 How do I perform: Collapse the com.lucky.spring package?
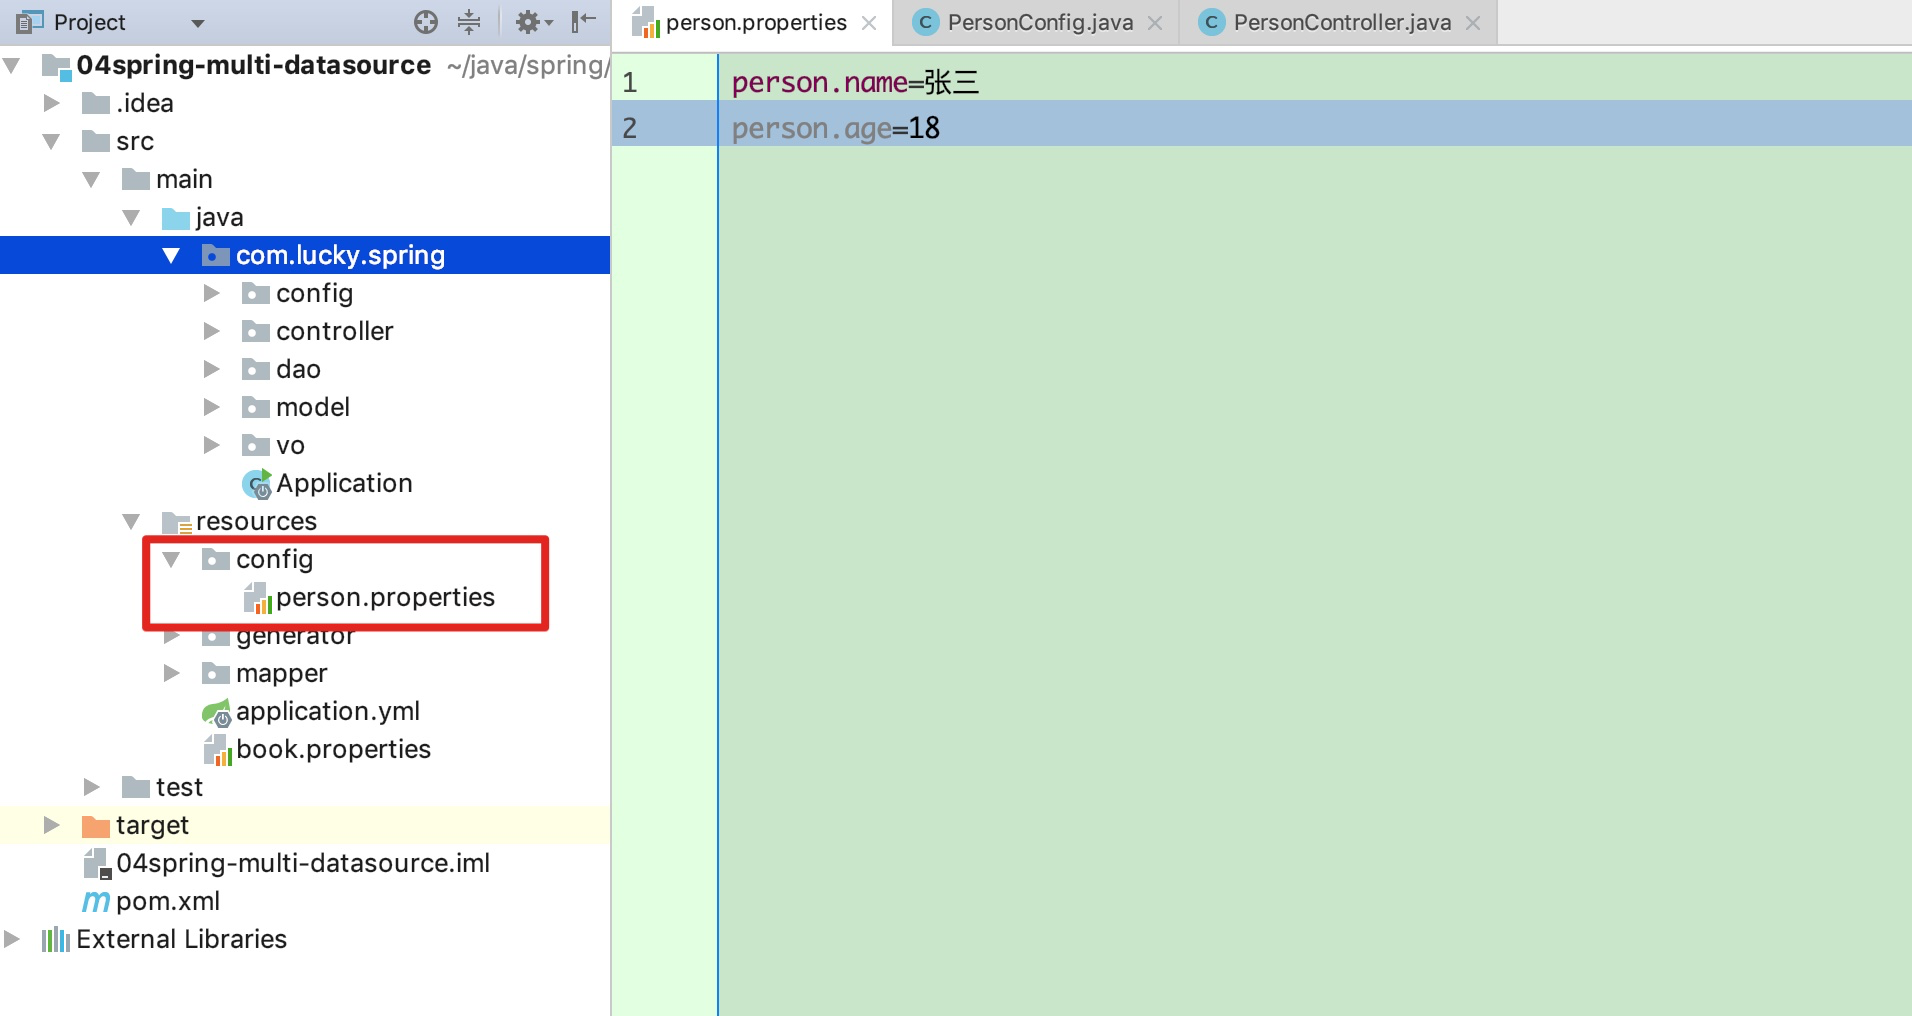[x=172, y=256]
